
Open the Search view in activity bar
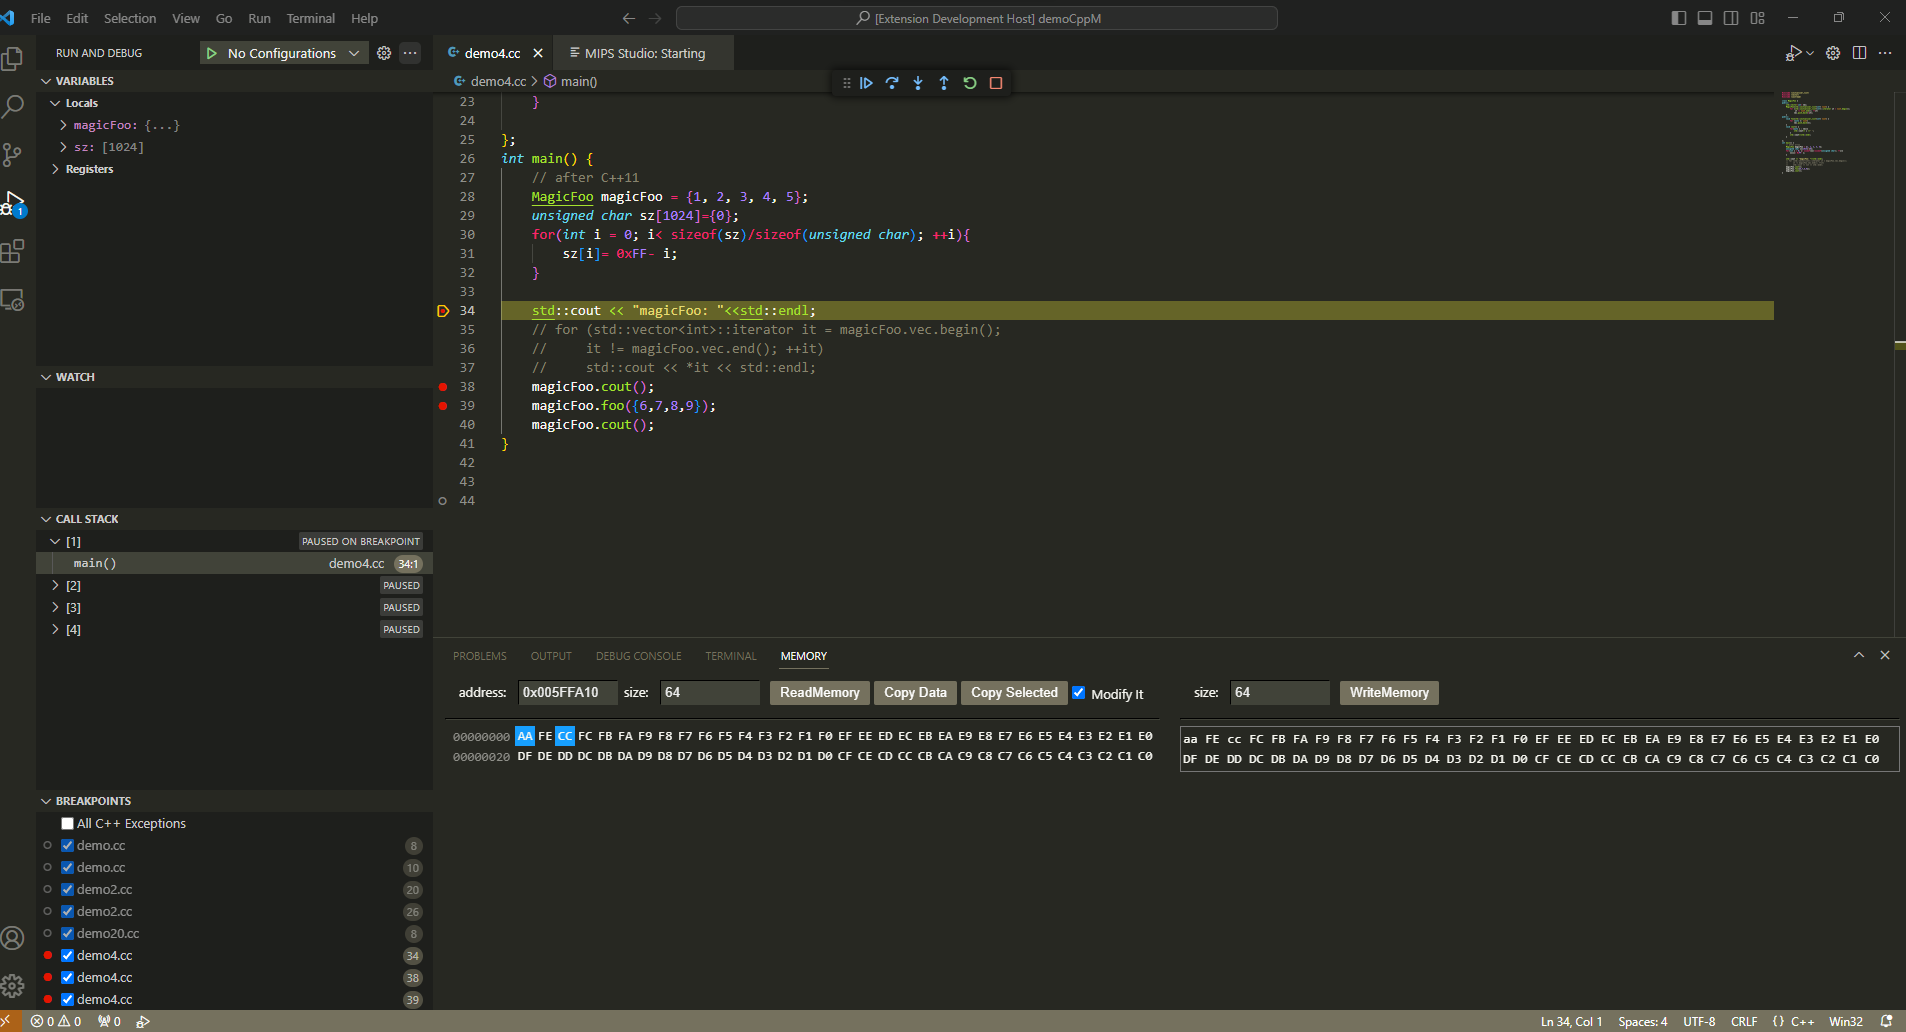click(13, 106)
